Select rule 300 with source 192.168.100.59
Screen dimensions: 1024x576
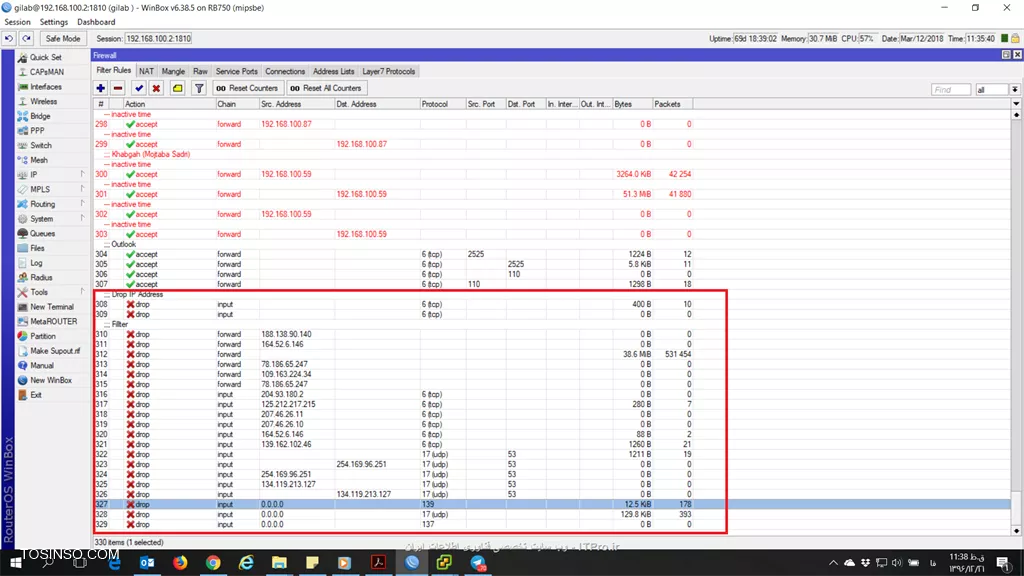552,174
